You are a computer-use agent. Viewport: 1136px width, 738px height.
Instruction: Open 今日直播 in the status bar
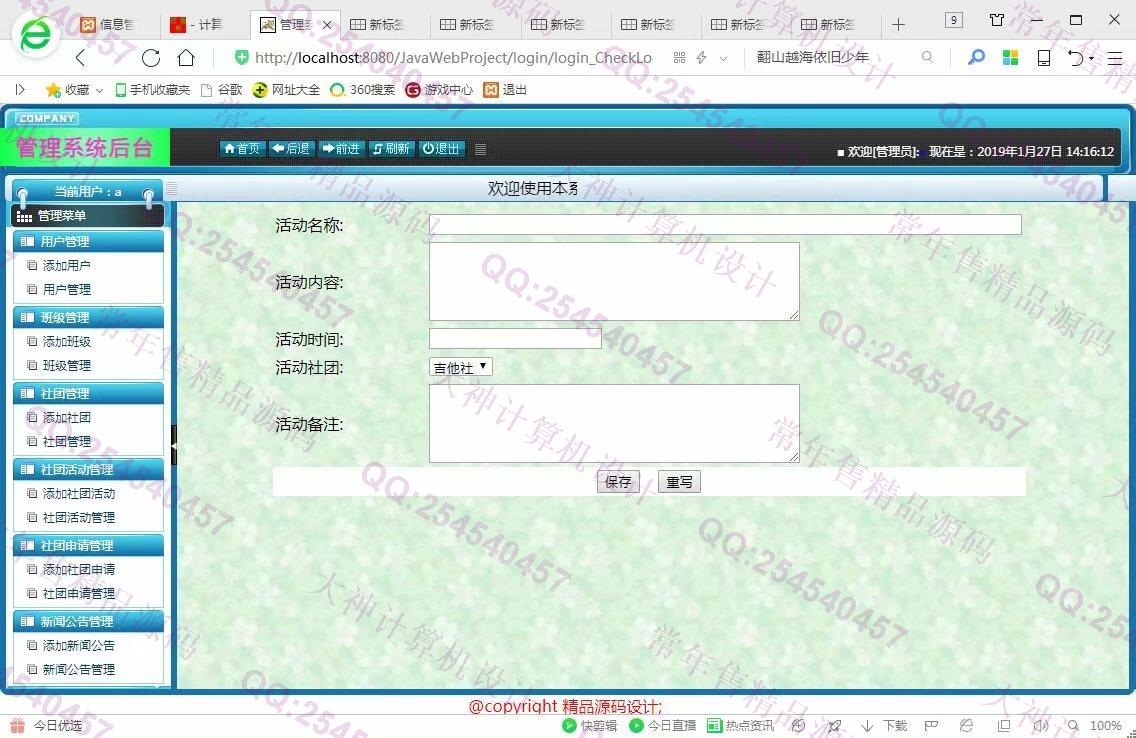pyautogui.click(x=663, y=725)
